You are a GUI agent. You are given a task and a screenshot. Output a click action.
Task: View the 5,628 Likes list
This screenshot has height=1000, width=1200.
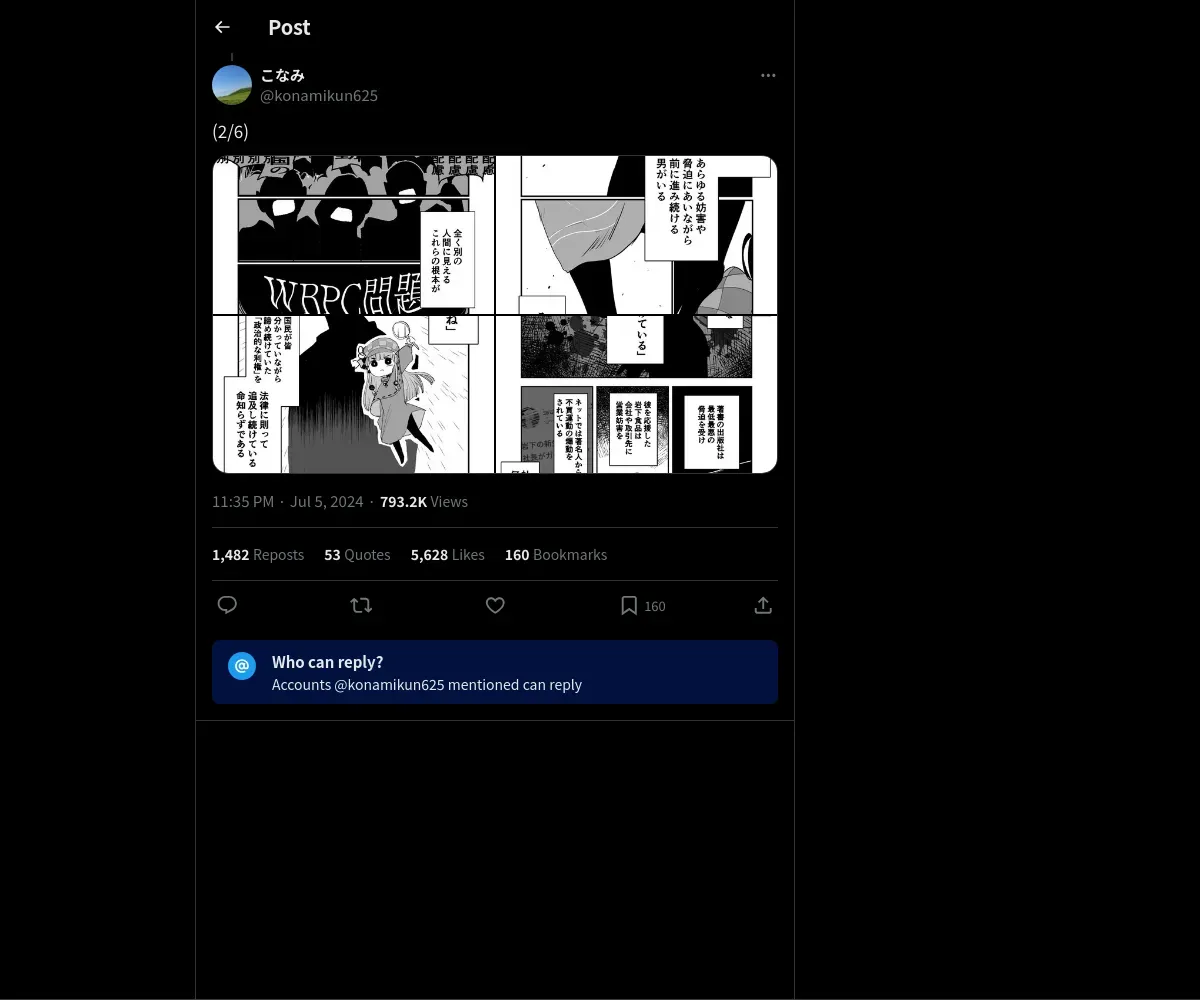click(448, 554)
